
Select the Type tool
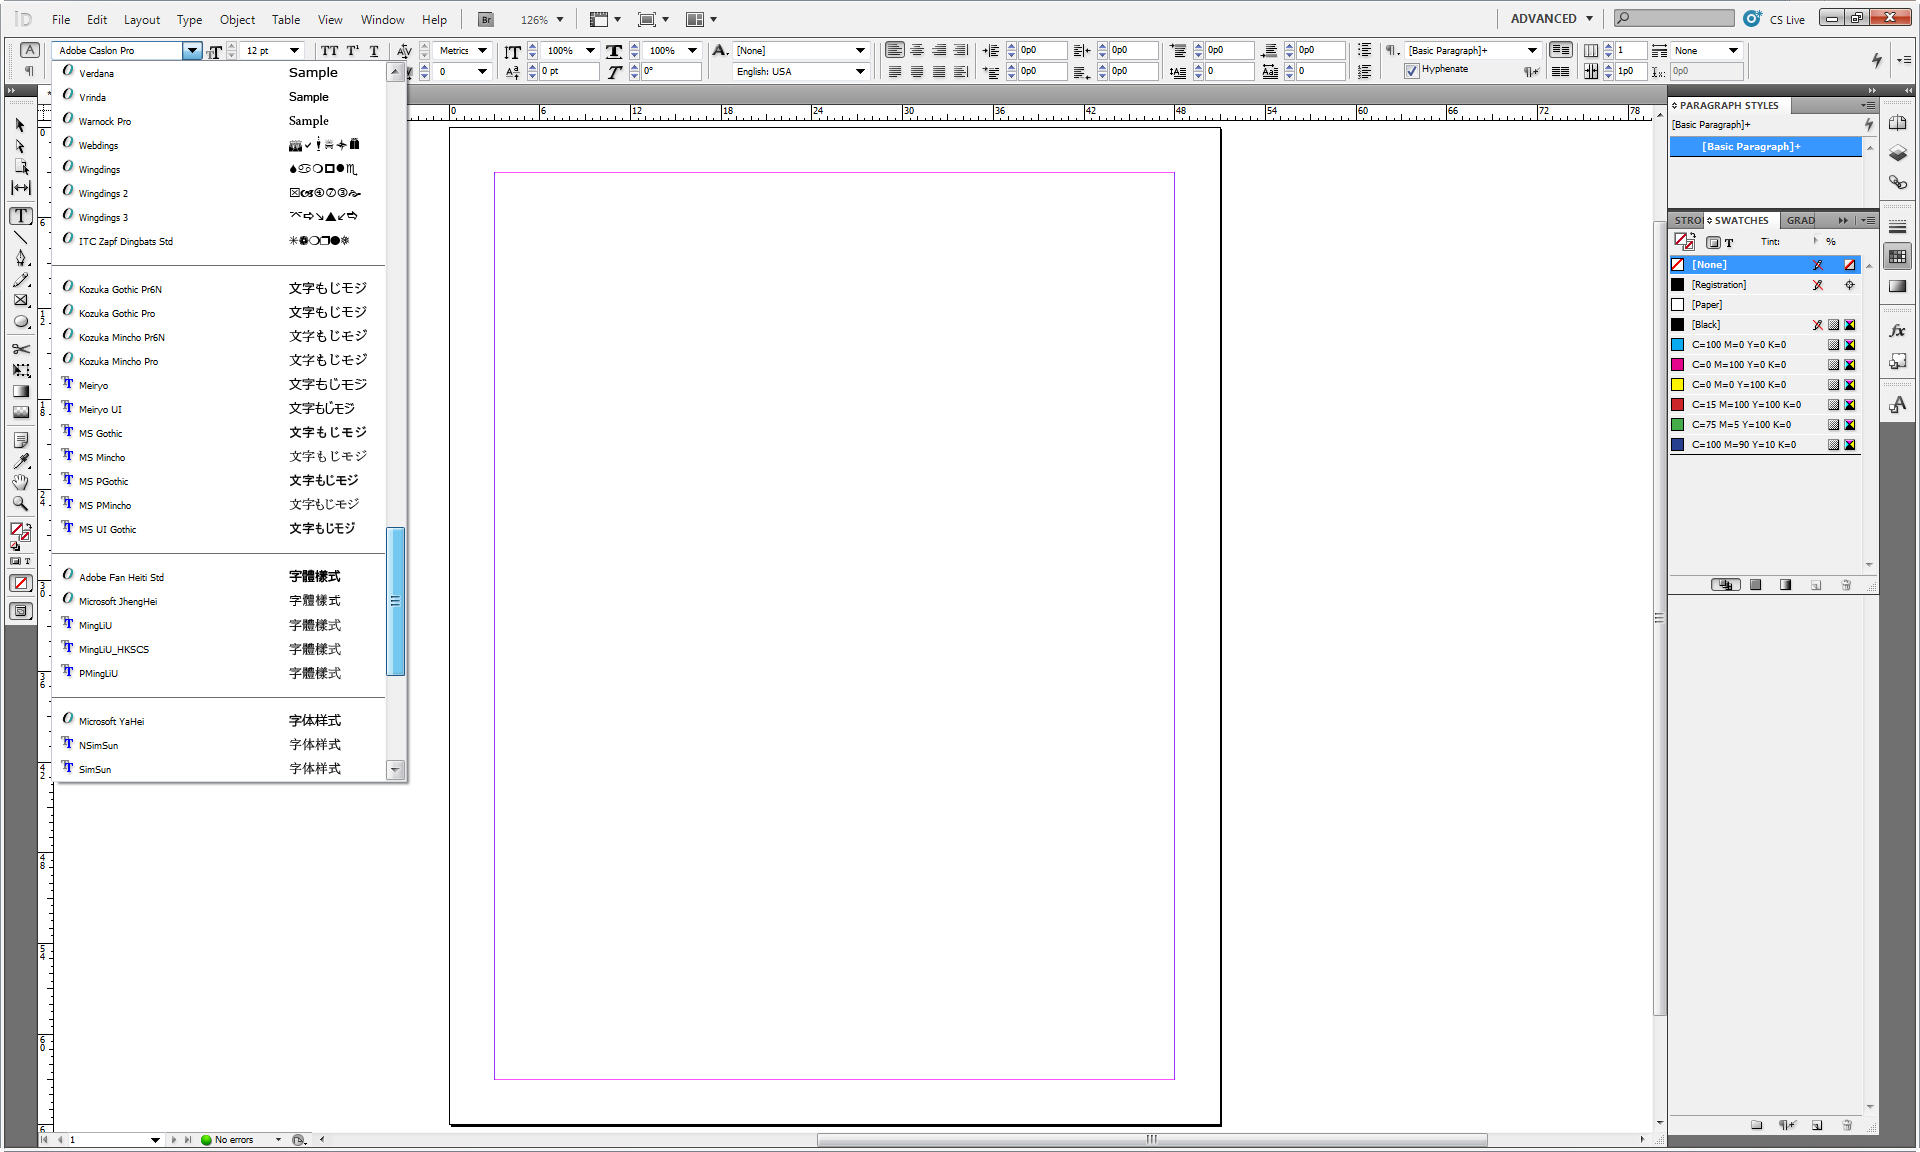pos(20,216)
